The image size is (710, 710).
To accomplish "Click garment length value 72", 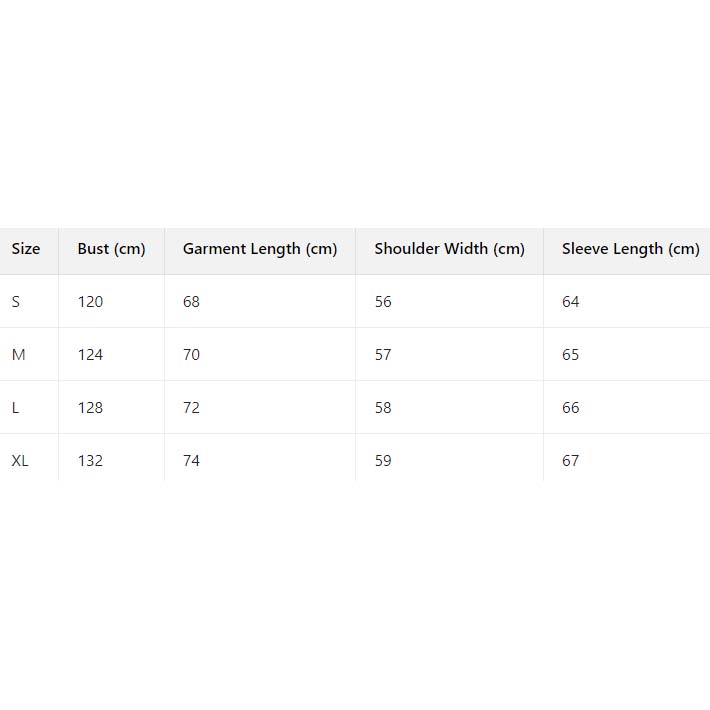I will [x=191, y=408].
